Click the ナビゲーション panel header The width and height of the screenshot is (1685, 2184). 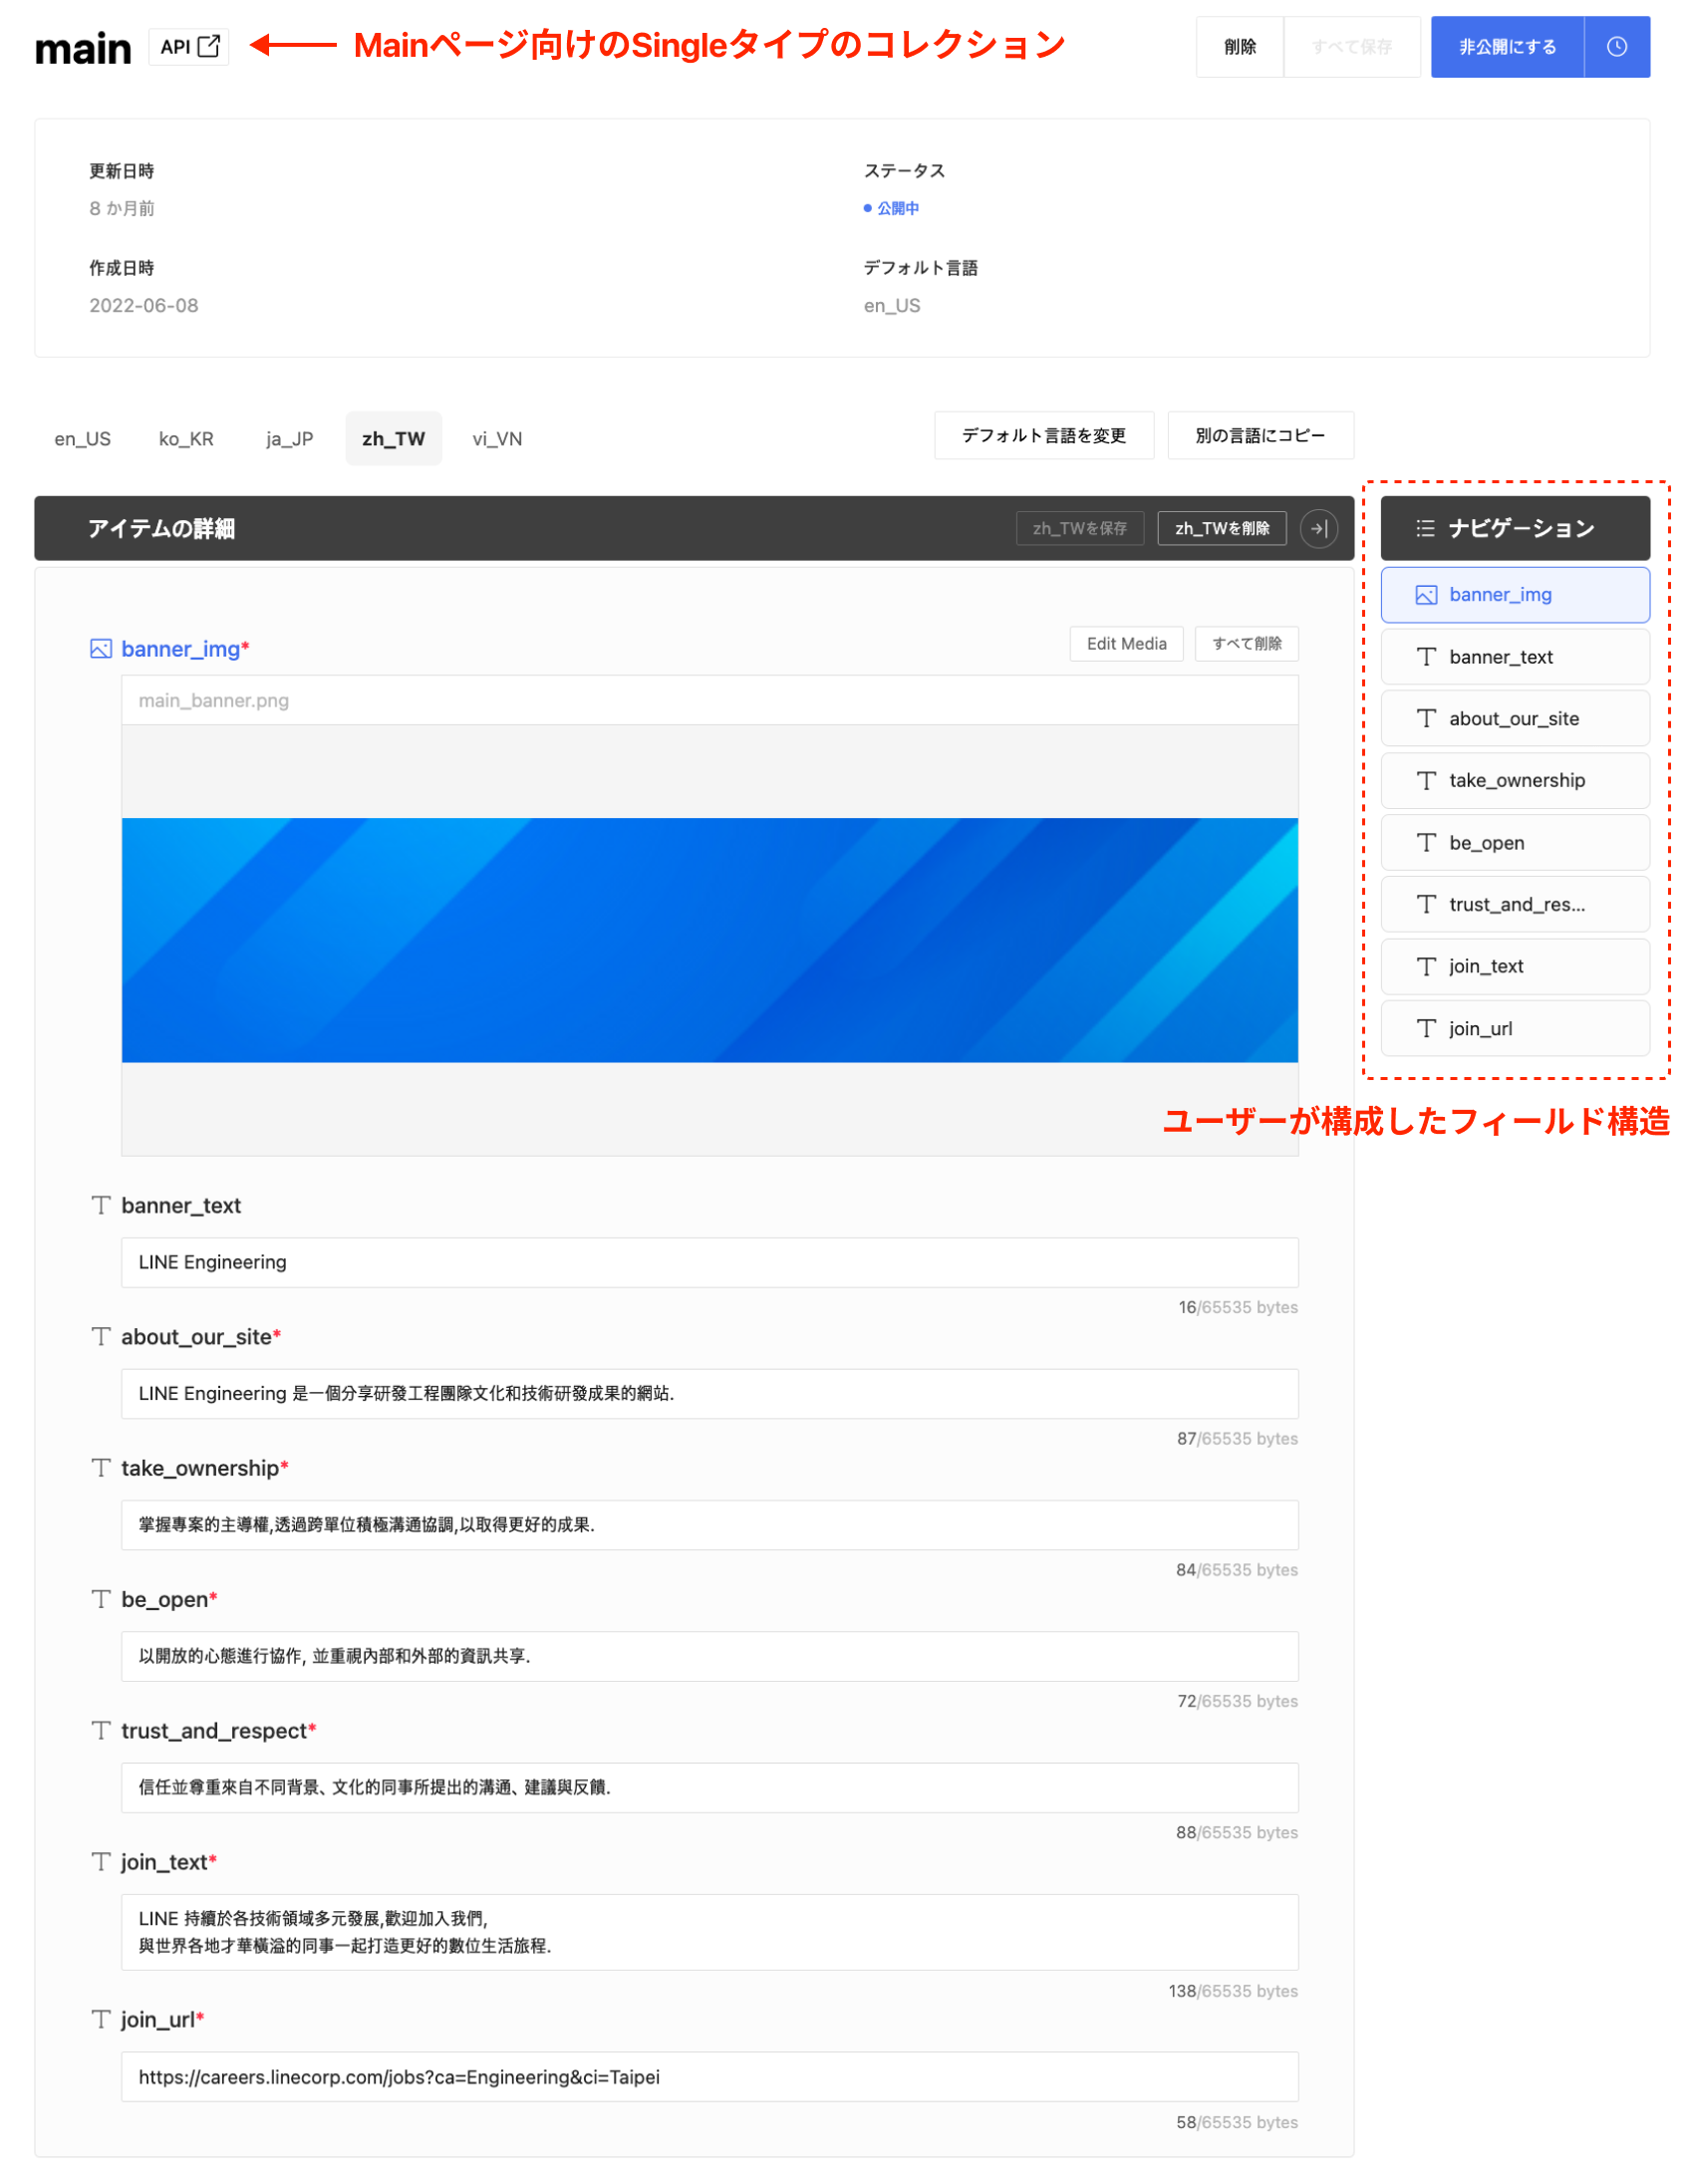(1515, 529)
